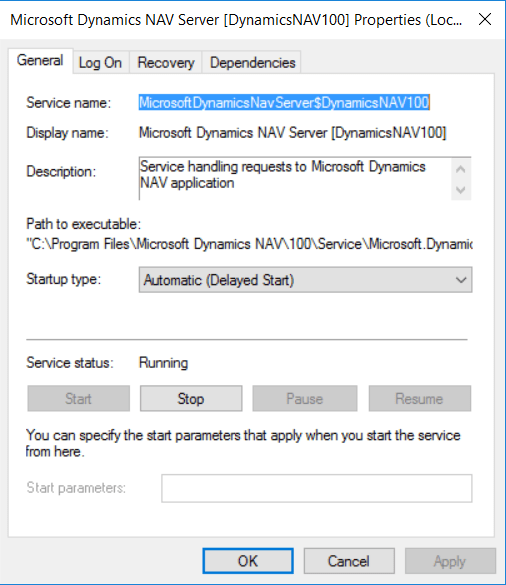Confirm with the OK button

tap(248, 561)
